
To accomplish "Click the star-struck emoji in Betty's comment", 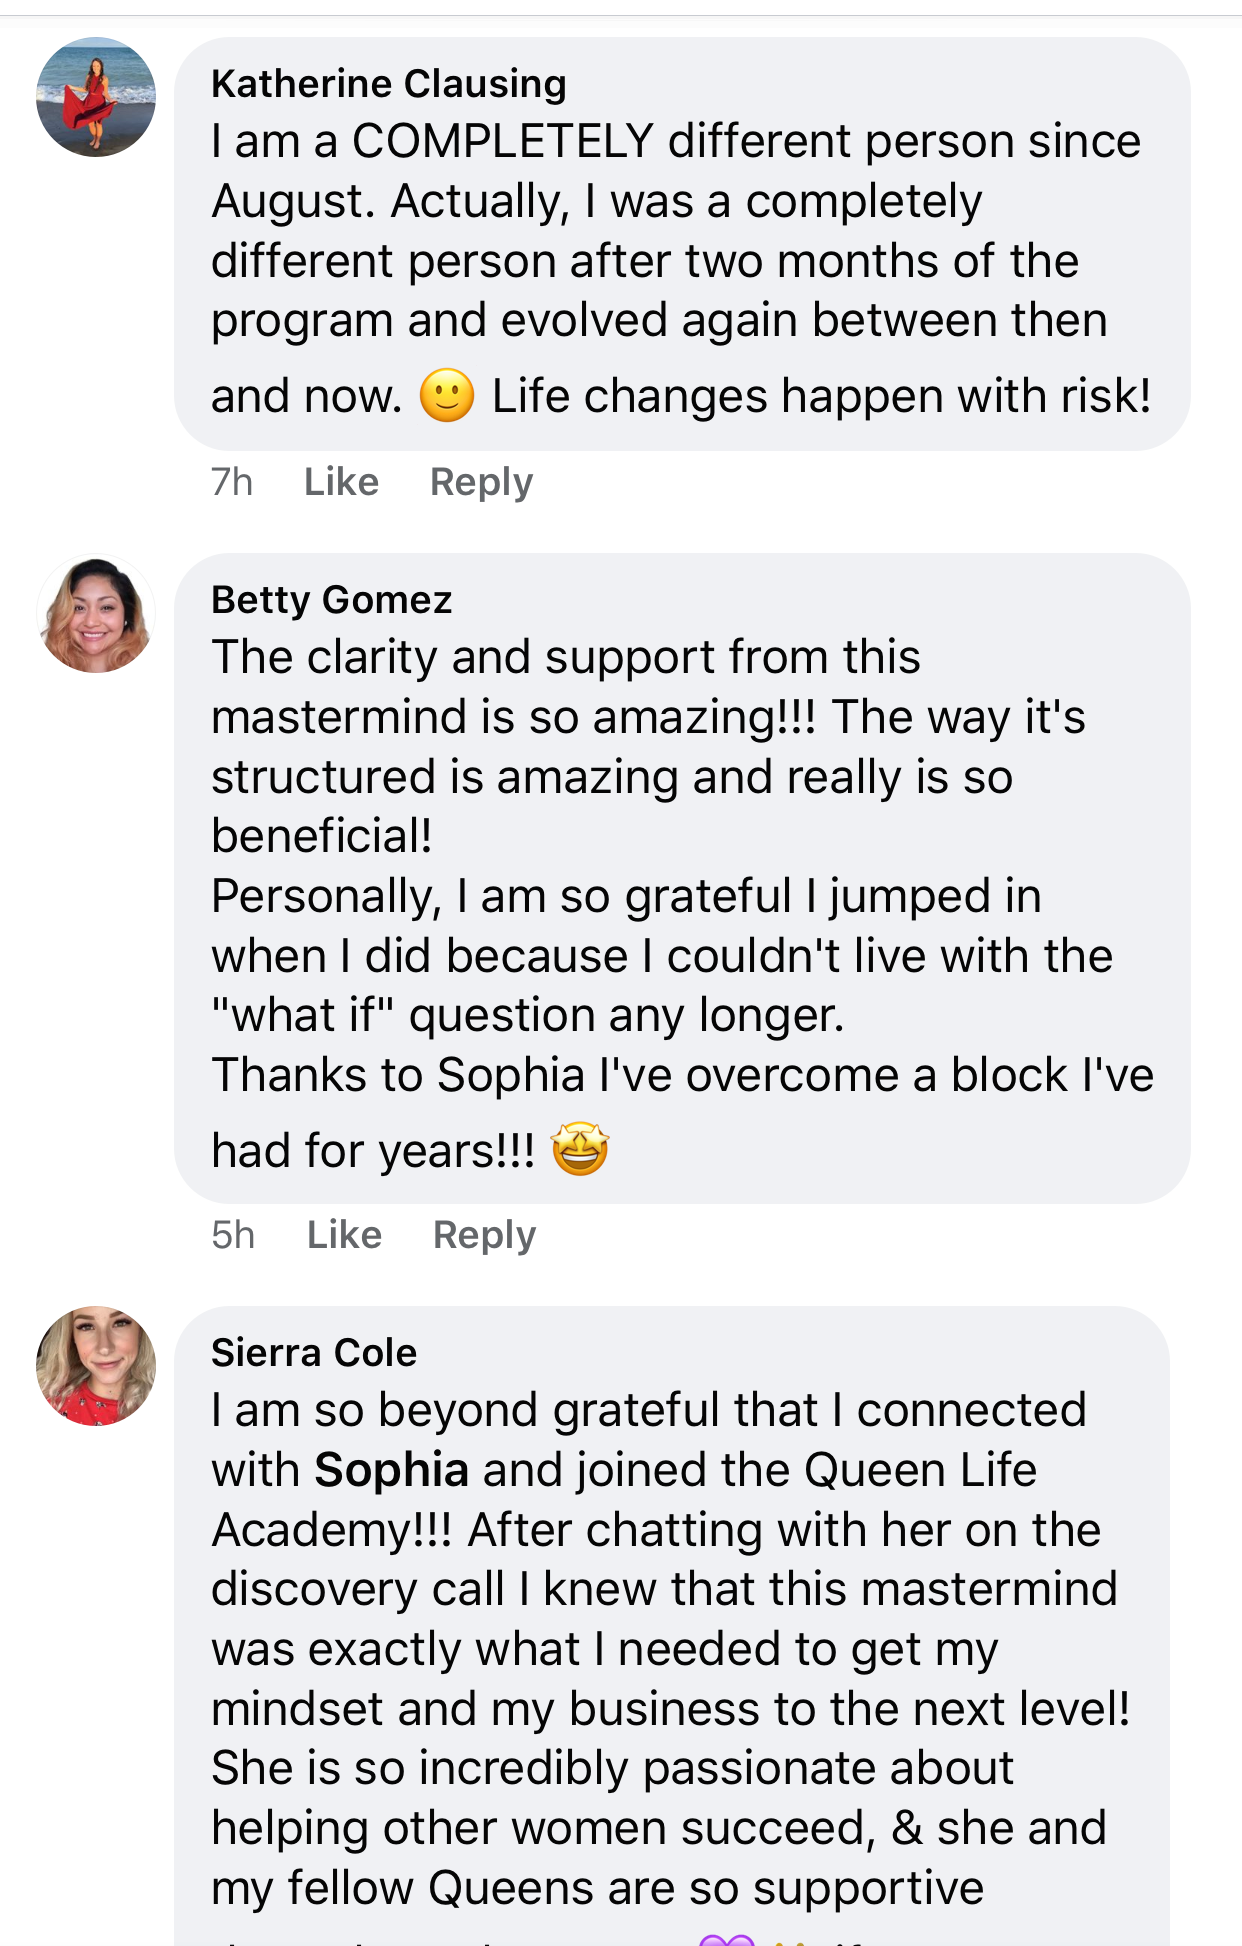I will click(580, 1149).
